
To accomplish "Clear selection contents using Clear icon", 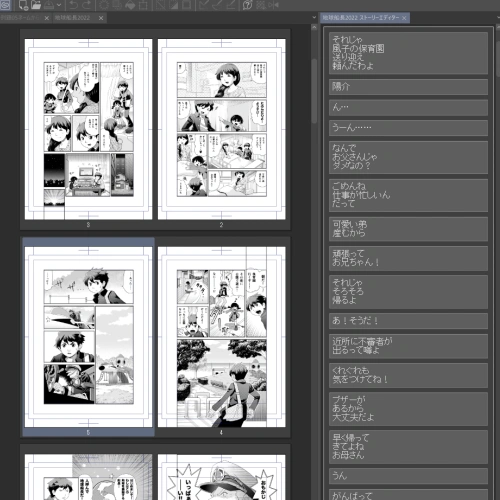I will [104, 5].
